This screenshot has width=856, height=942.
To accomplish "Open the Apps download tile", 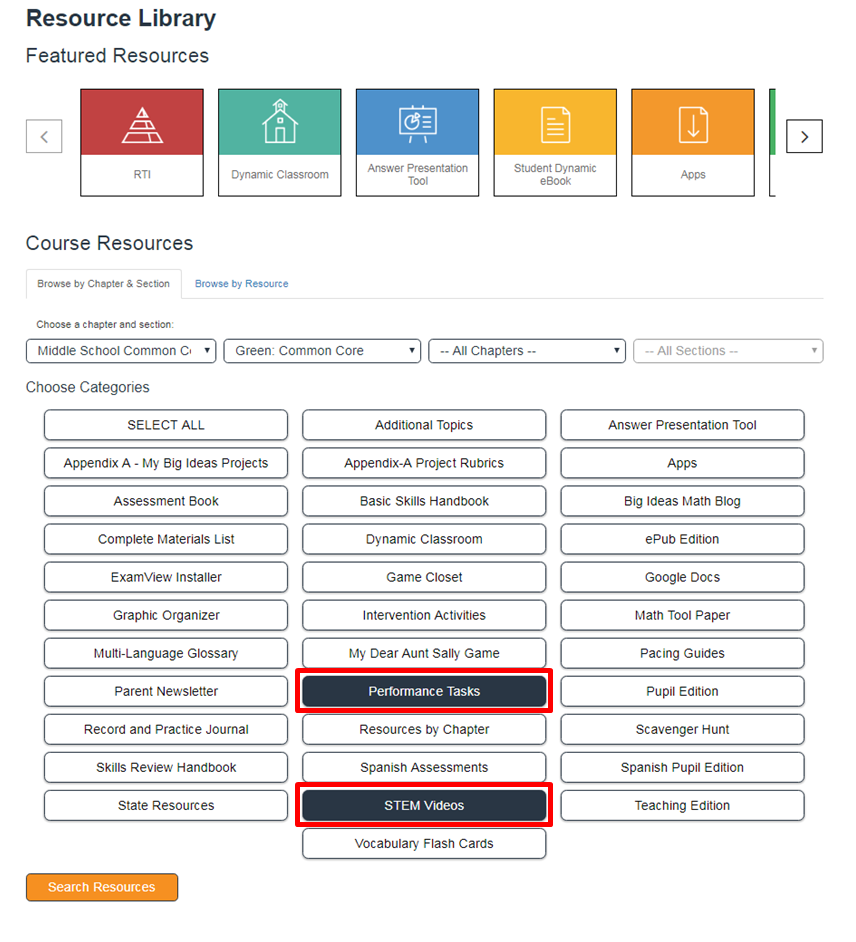I will tap(693, 142).
